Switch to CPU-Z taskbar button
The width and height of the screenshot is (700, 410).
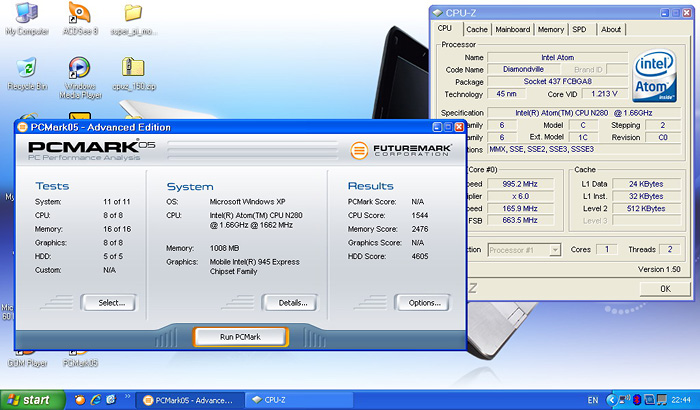click(299, 400)
